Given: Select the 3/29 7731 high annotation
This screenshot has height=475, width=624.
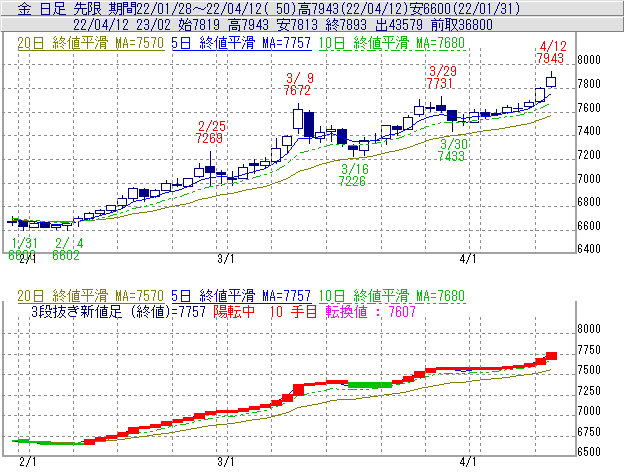Looking at the screenshot, I should pos(441,77).
